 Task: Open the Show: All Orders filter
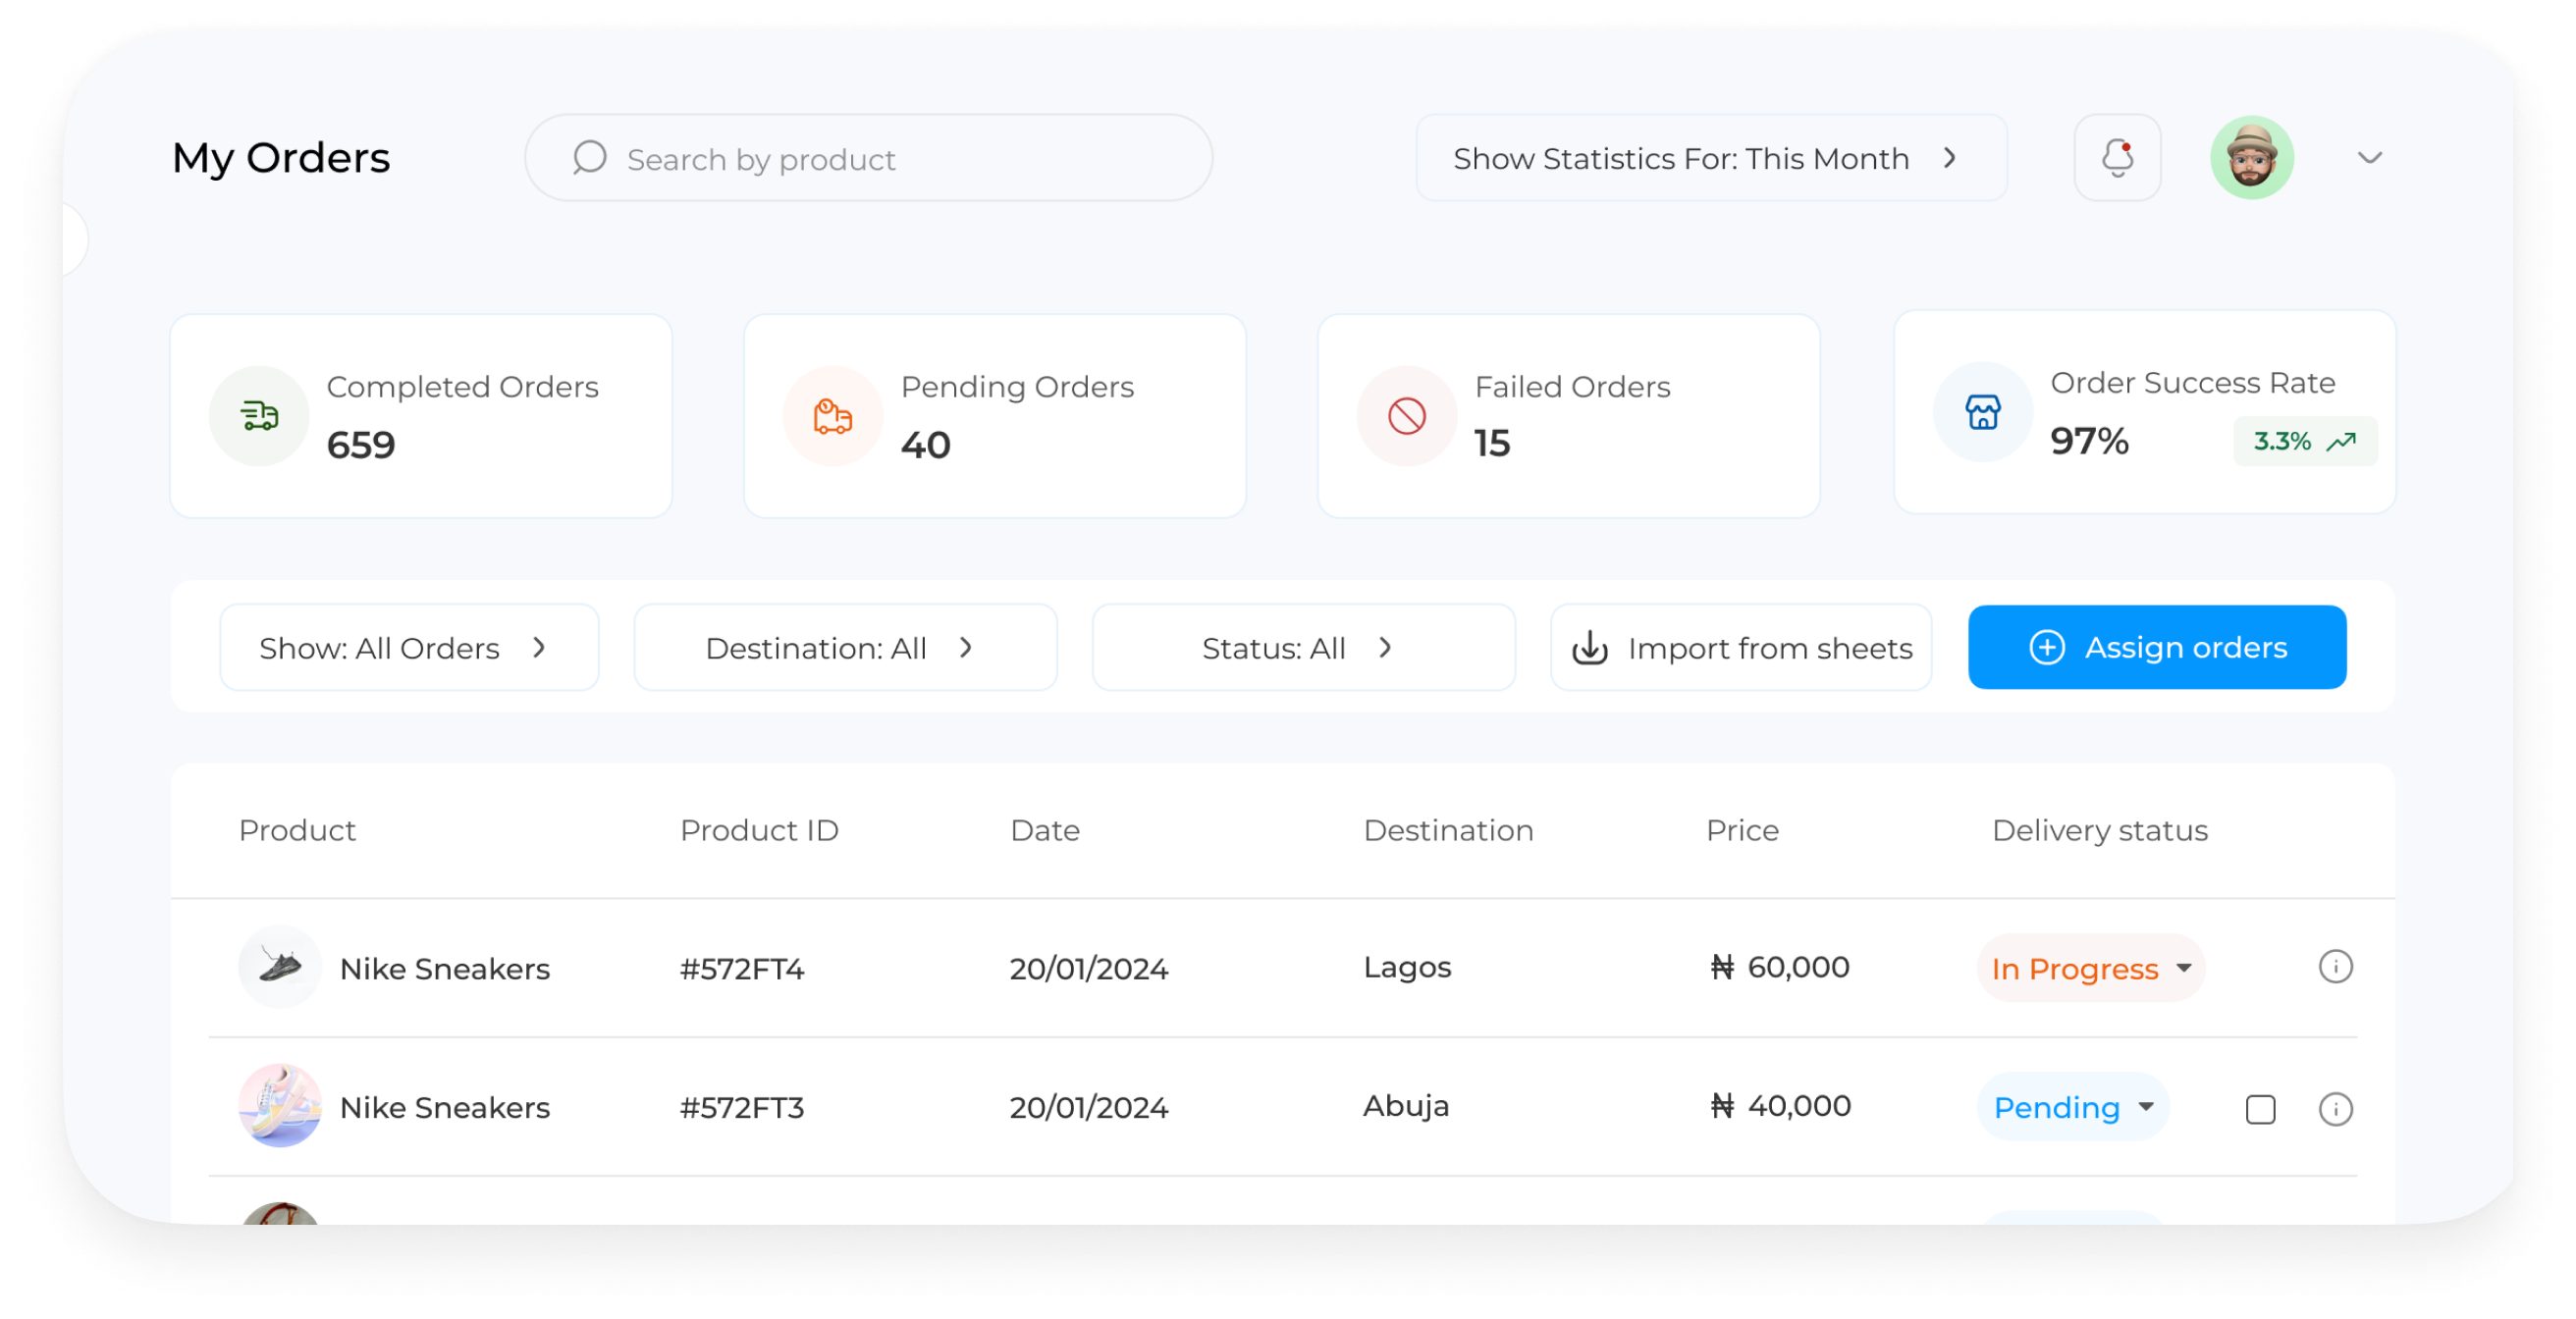pyautogui.click(x=409, y=647)
